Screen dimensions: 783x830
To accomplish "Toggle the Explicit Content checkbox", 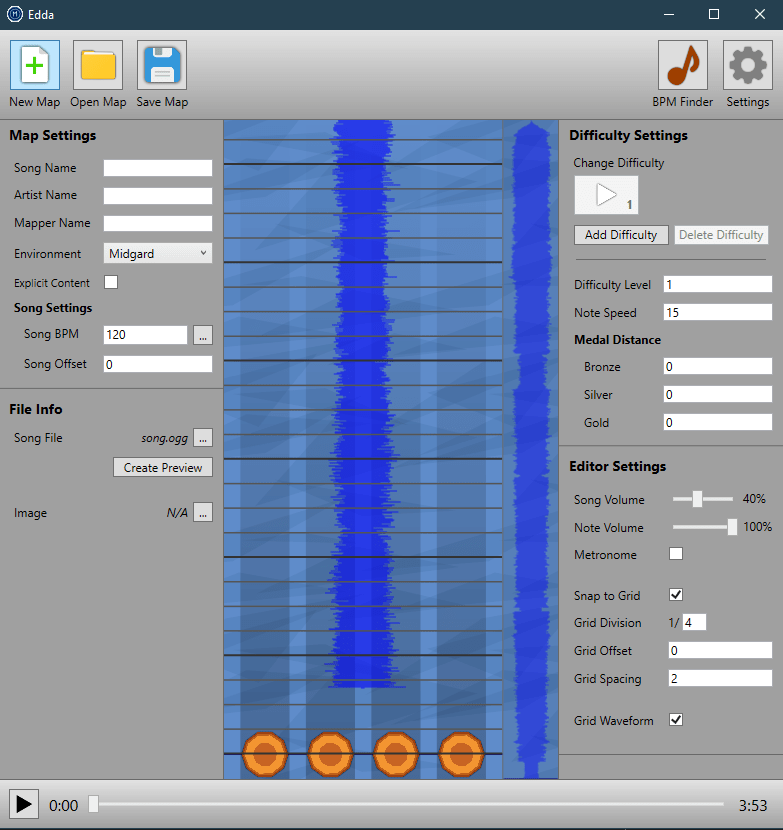I will [x=111, y=282].
